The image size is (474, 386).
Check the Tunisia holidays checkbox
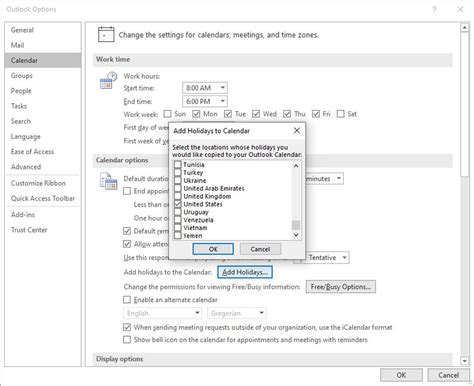click(x=178, y=164)
